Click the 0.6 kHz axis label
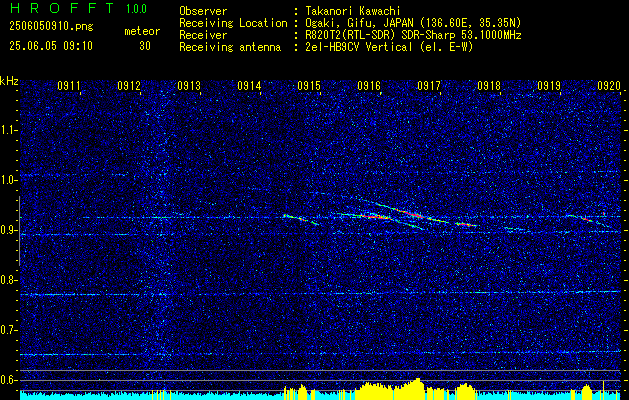The width and height of the screenshot is (629, 400). (x=8, y=380)
